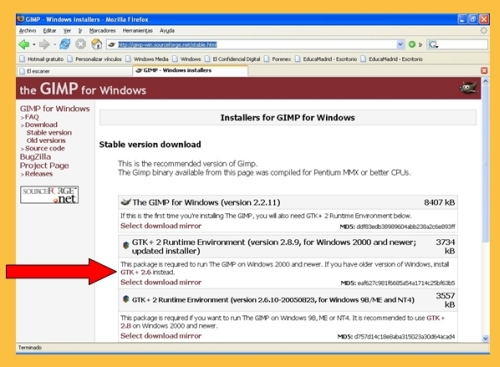The image size is (500, 367).
Task: Click the URL address input field
Action: coord(252,44)
